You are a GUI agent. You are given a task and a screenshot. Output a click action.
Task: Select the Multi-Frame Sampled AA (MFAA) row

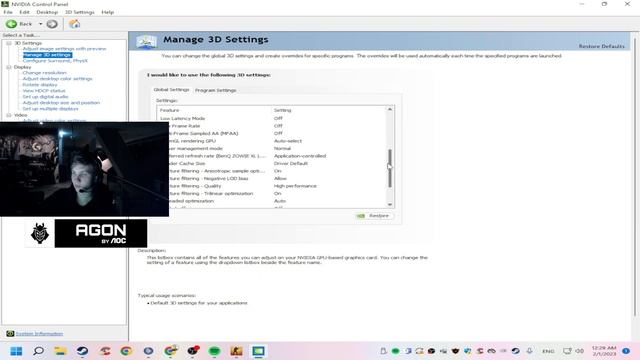click(x=271, y=133)
